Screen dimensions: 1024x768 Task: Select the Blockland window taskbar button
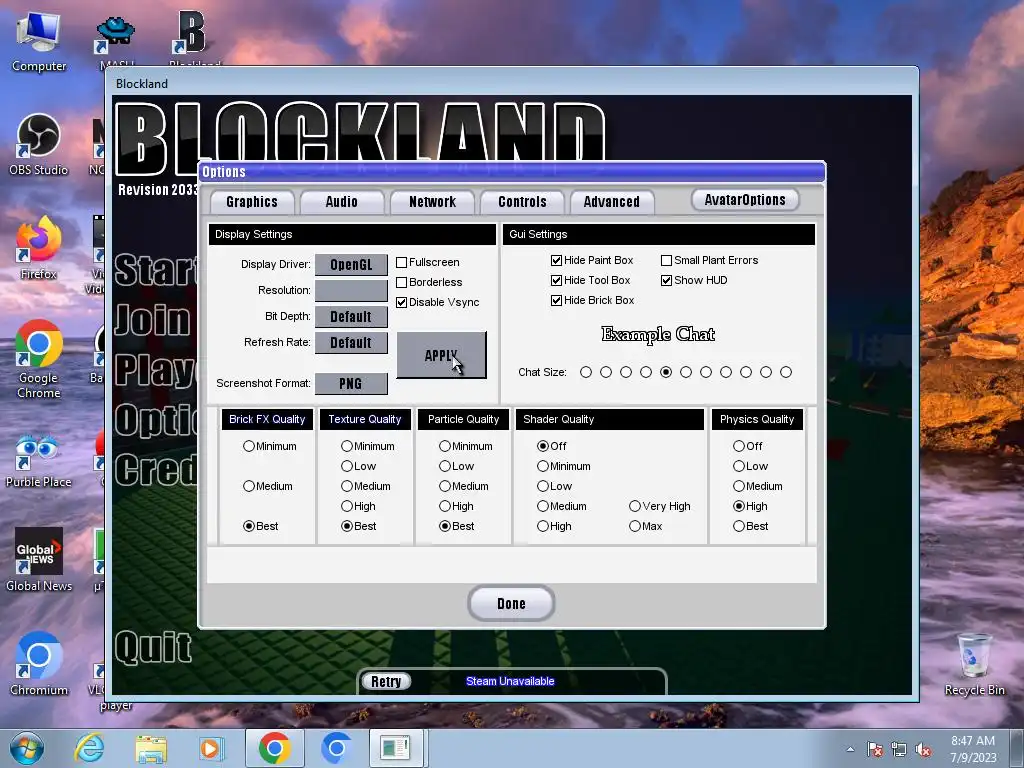396,748
